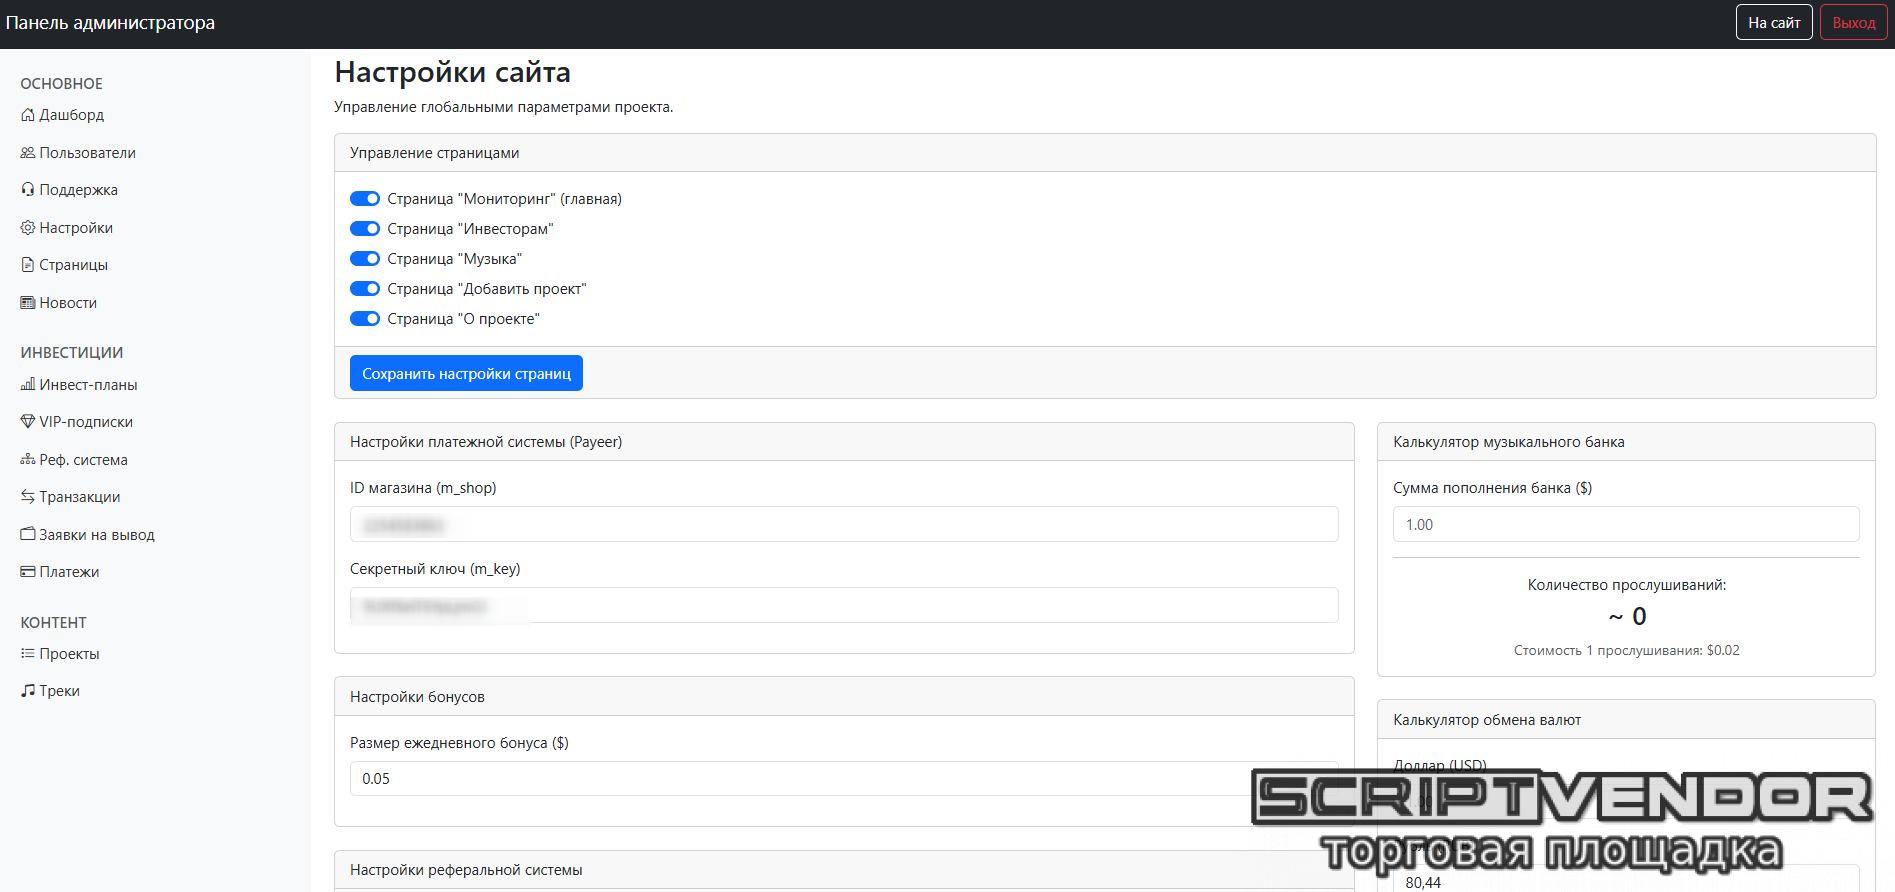Click the Users people icon
This screenshot has width=1895, height=892.
28,153
